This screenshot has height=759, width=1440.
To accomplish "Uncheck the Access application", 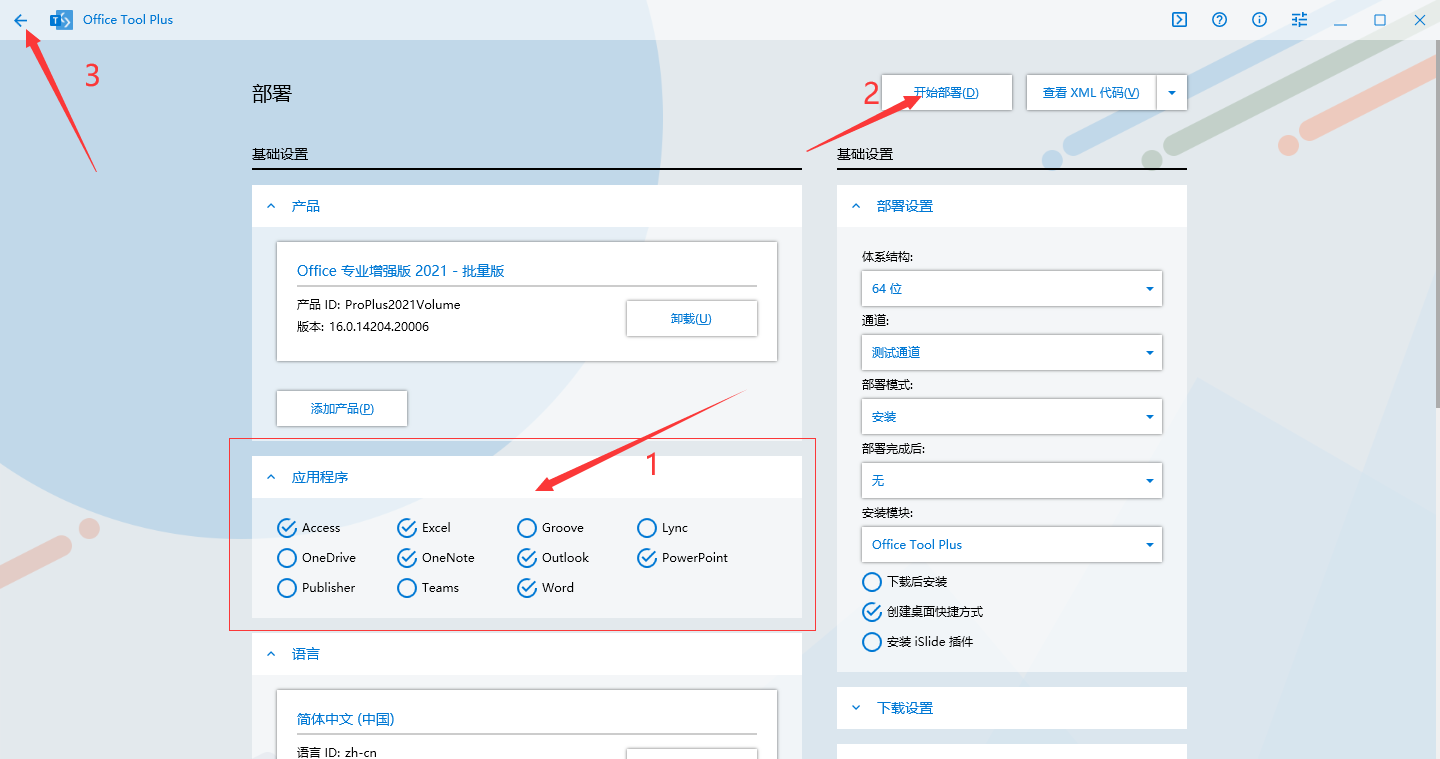I will (287, 528).
